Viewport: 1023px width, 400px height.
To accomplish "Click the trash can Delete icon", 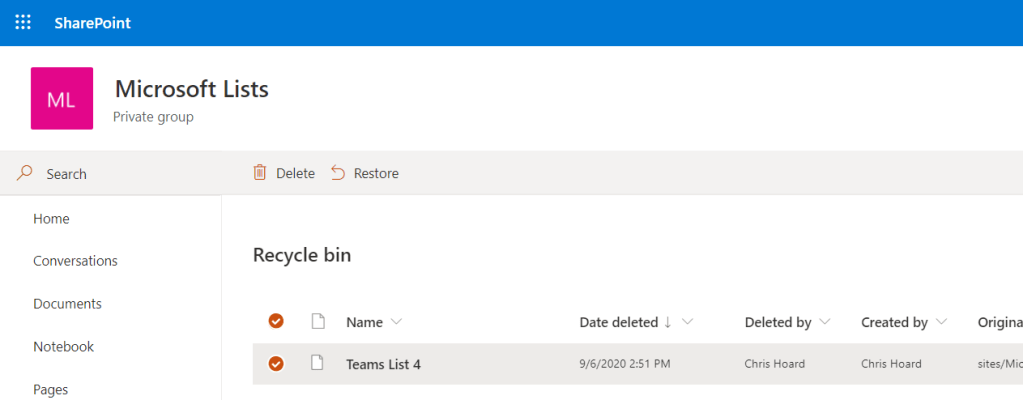I will (260, 173).
